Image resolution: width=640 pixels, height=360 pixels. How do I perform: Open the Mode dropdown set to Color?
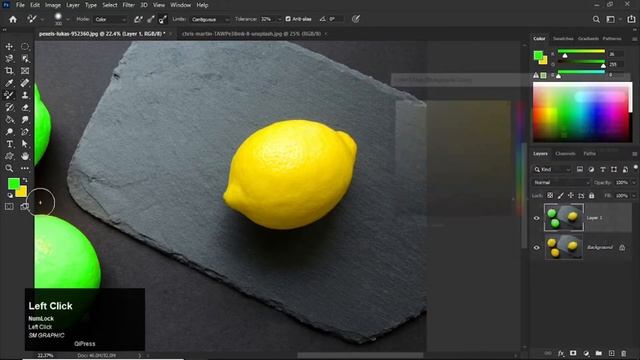[x=109, y=19]
